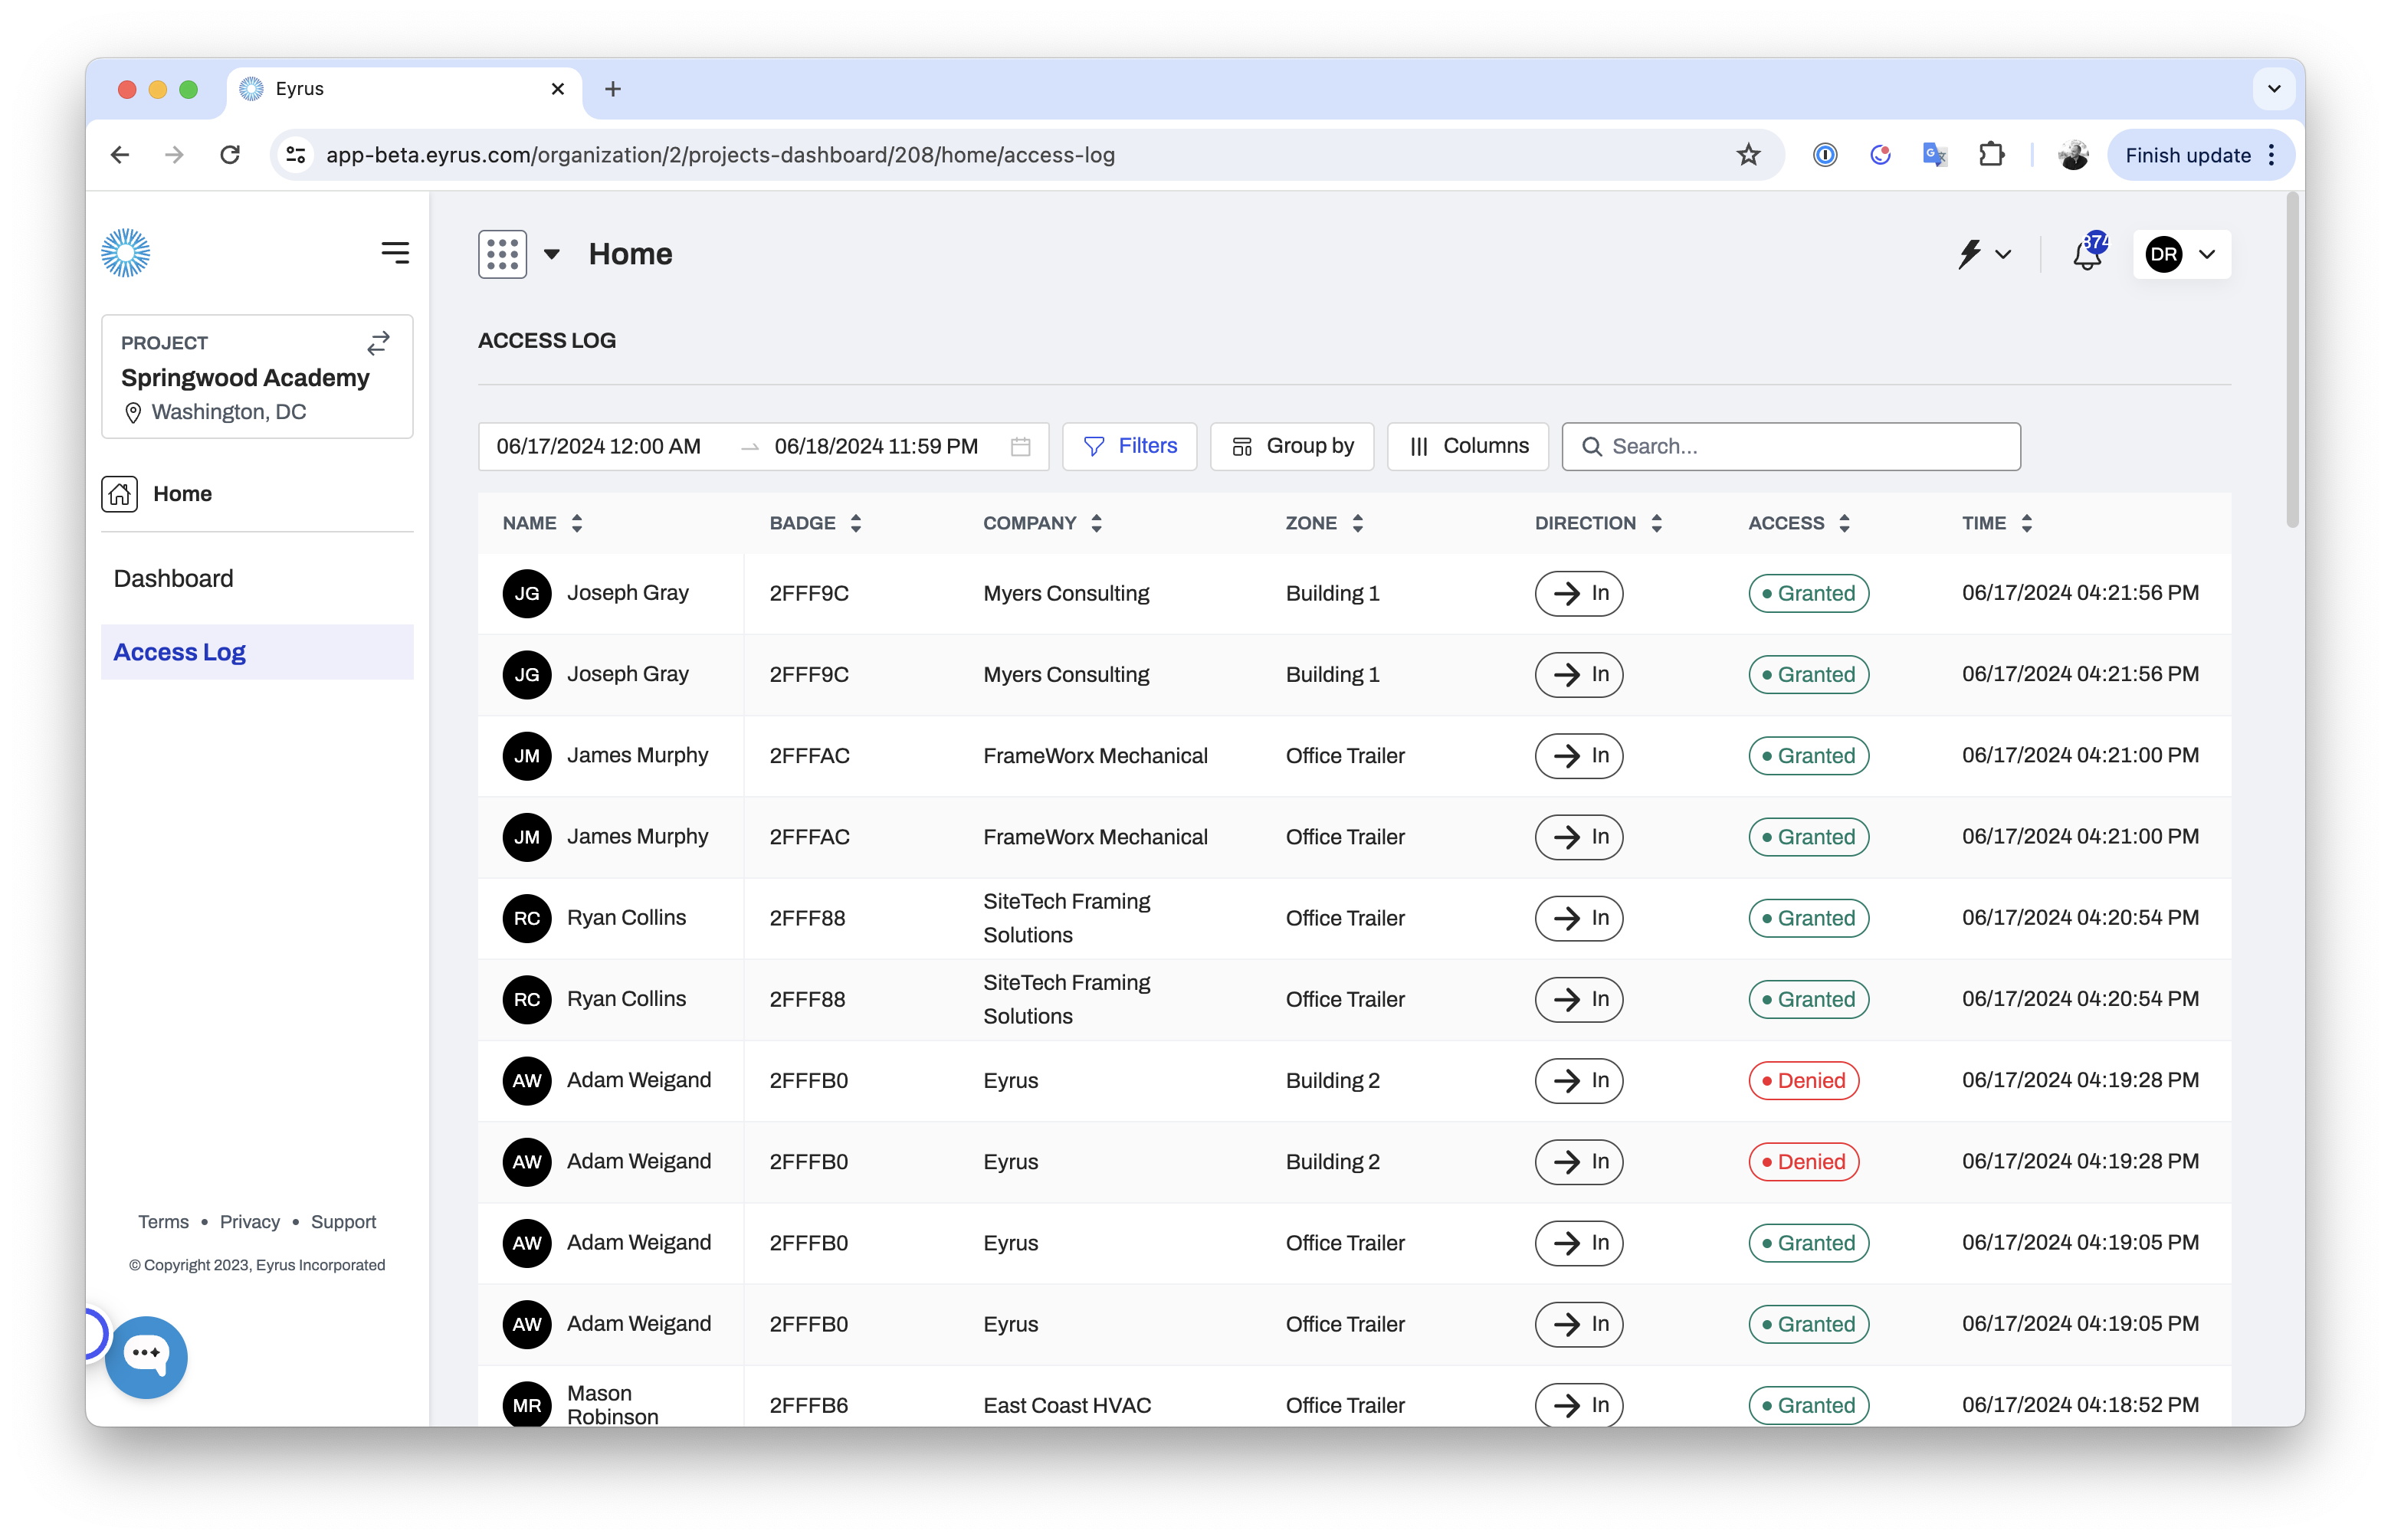Image resolution: width=2391 pixels, height=1540 pixels.
Task: Click the first James Murphy JM avatar
Action: click(527, 756)
